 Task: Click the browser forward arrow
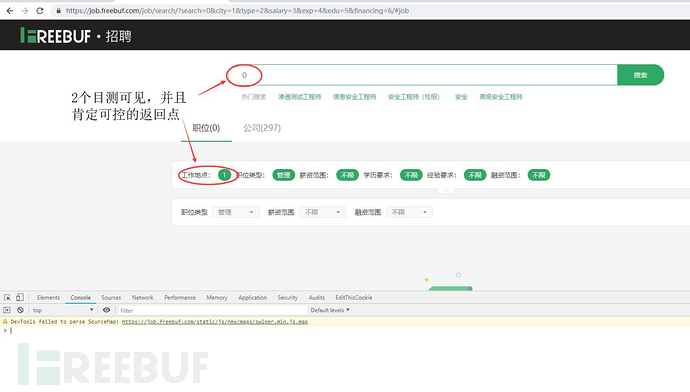25,11
